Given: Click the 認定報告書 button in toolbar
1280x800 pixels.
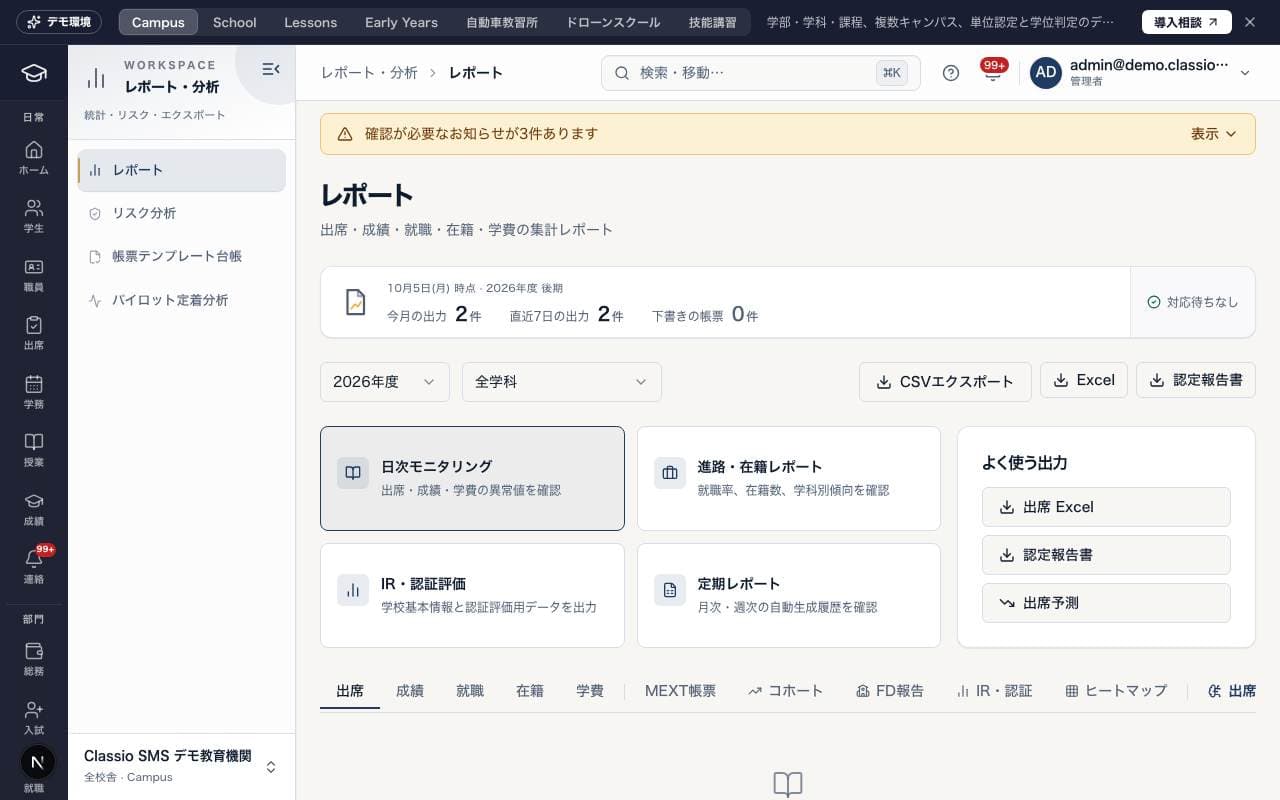Looking at the screenshot, I should coord(1196,380).
